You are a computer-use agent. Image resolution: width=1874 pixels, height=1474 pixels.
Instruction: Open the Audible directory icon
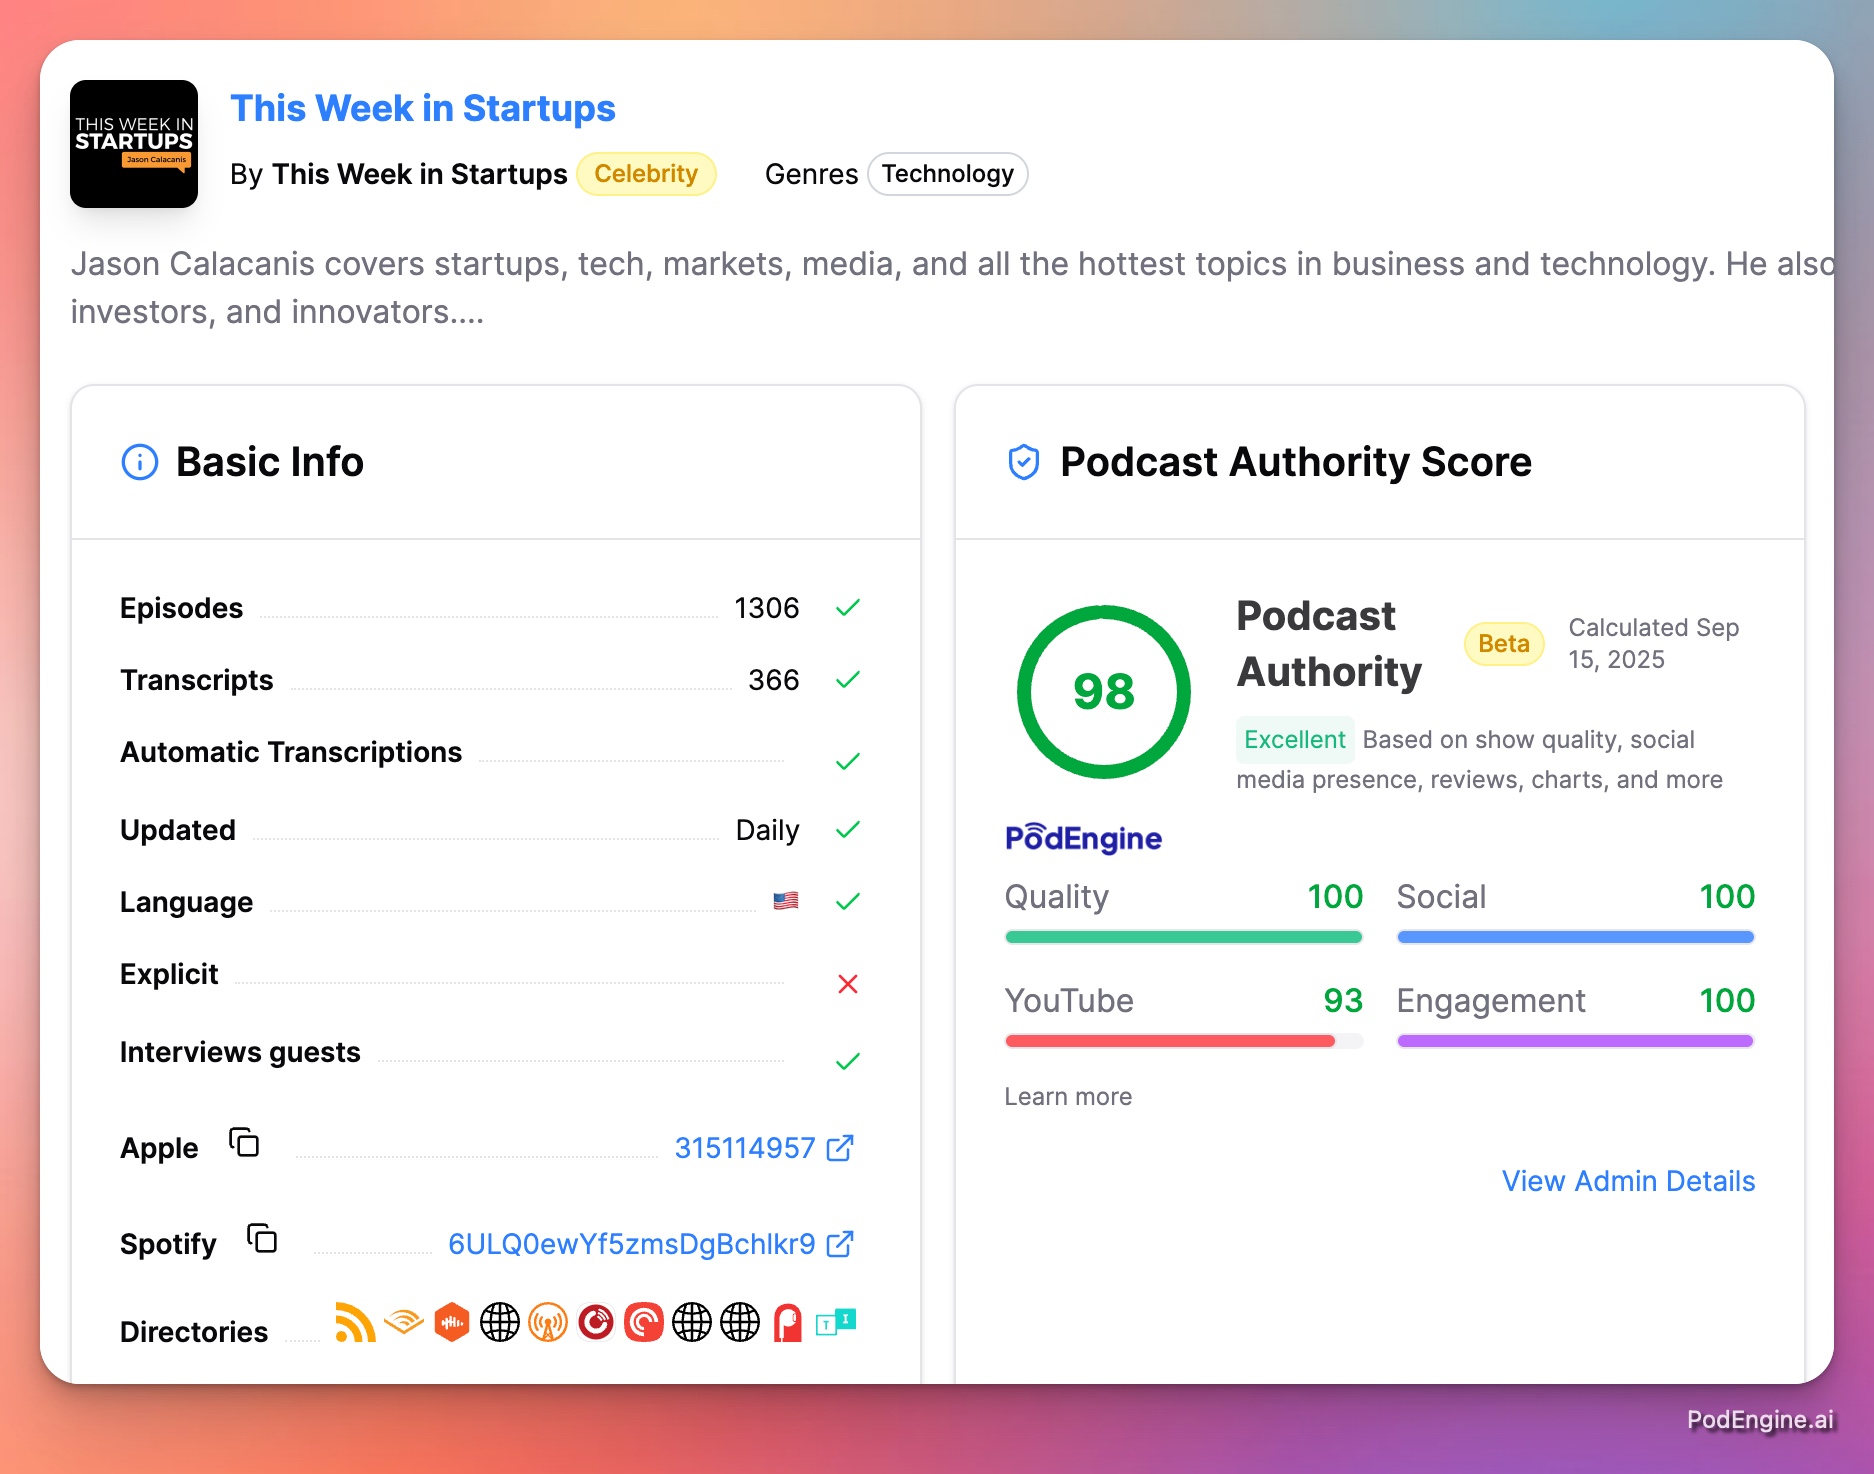404,1323
